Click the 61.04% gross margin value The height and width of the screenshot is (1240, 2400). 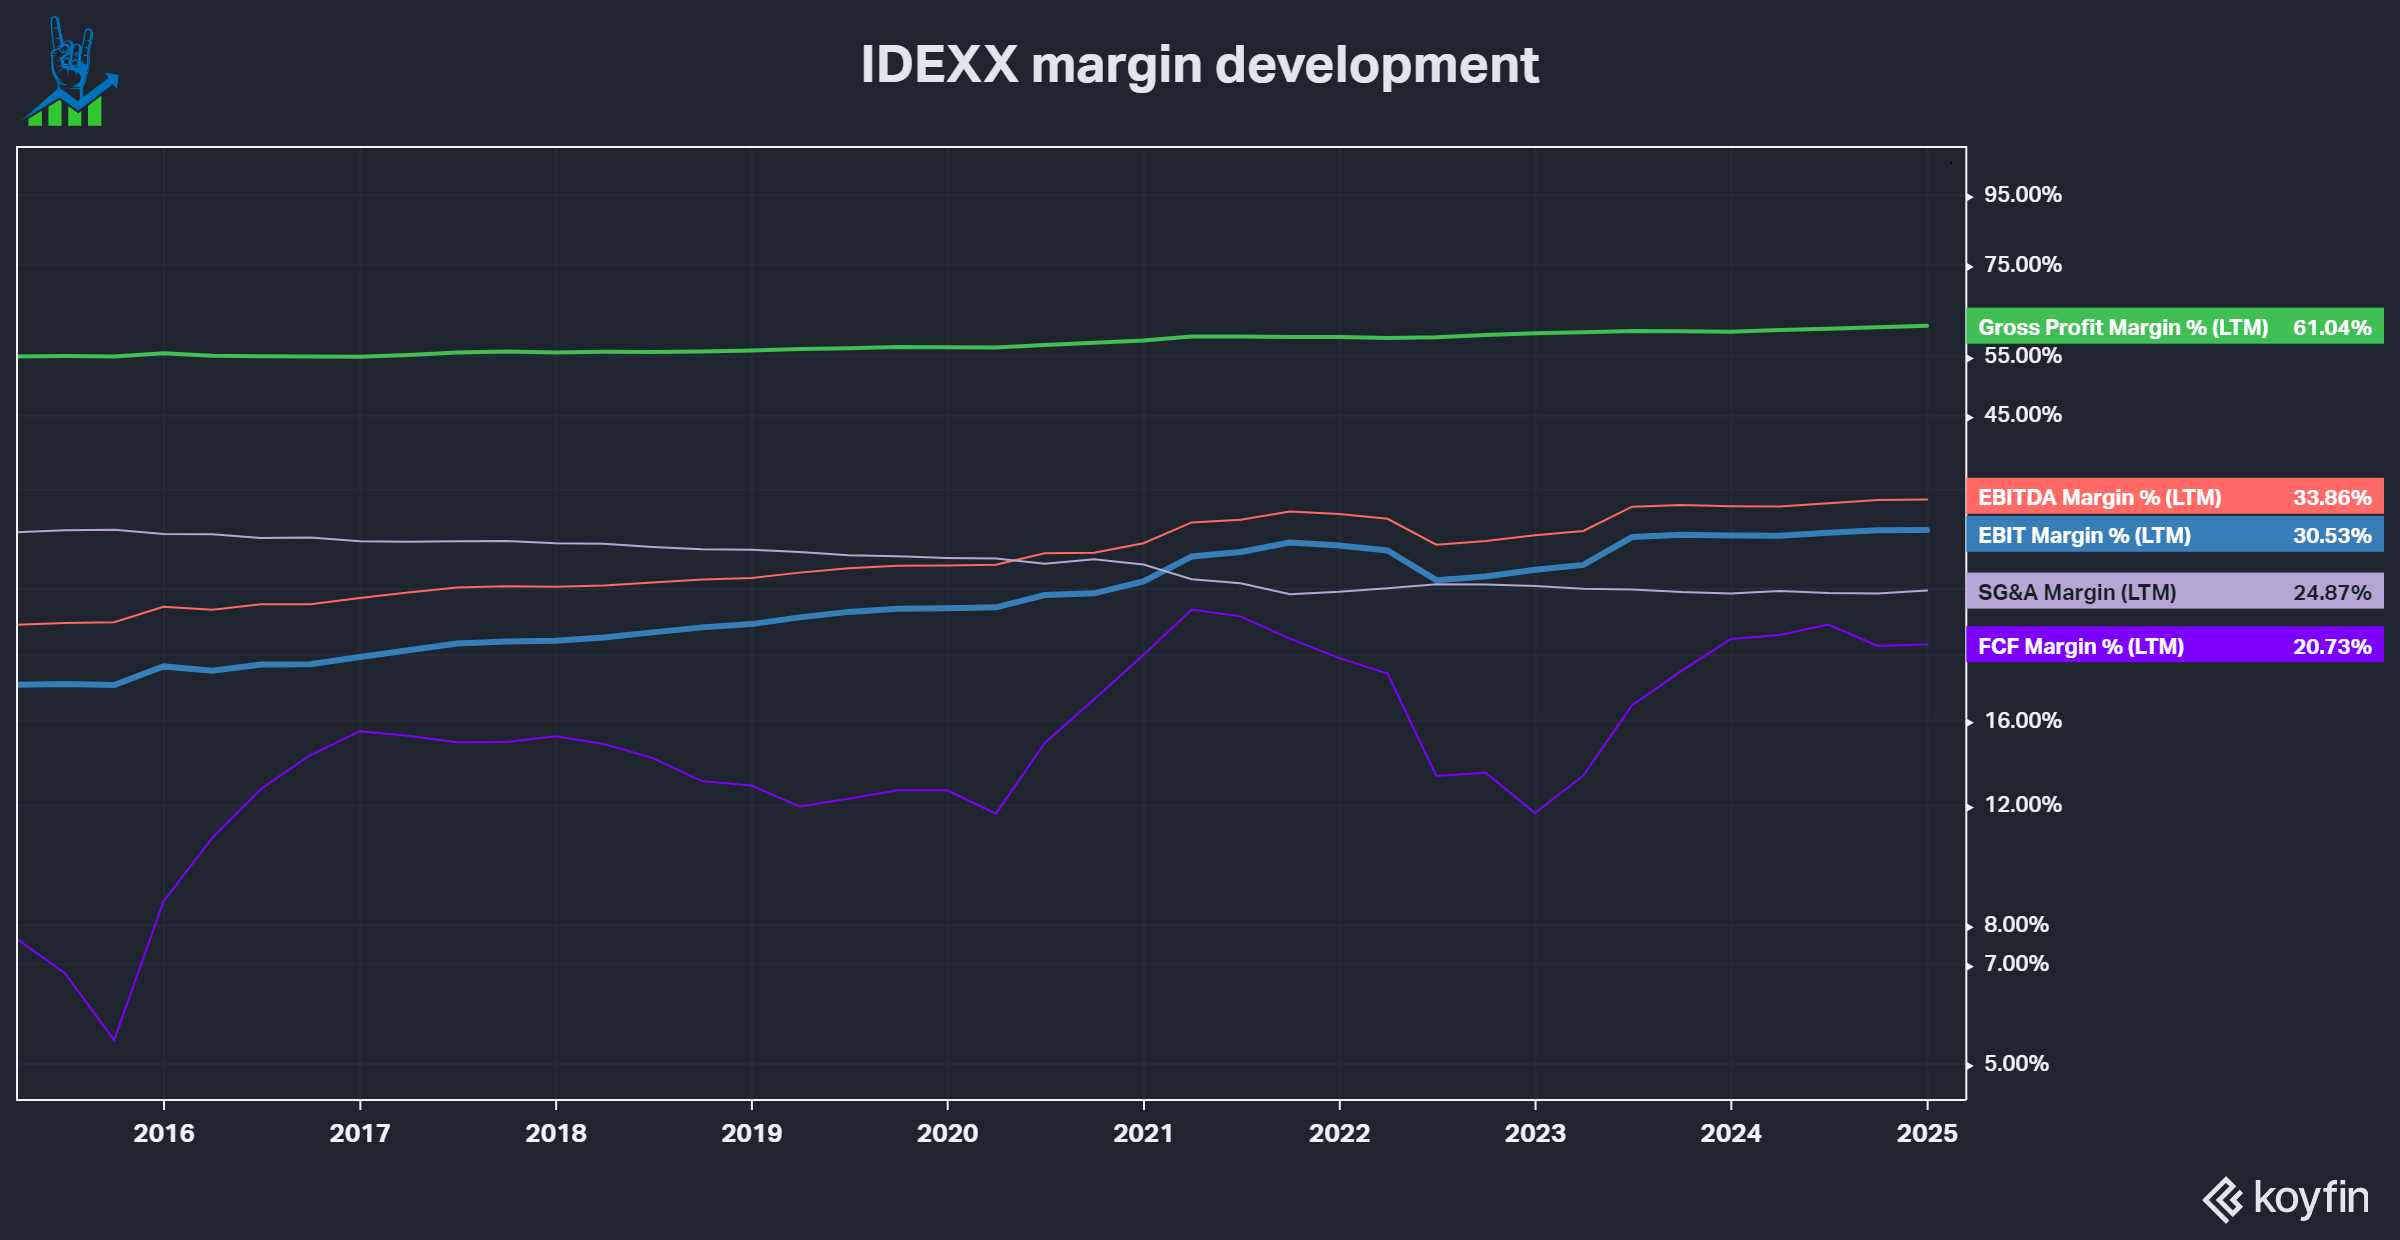[2332, 327]
